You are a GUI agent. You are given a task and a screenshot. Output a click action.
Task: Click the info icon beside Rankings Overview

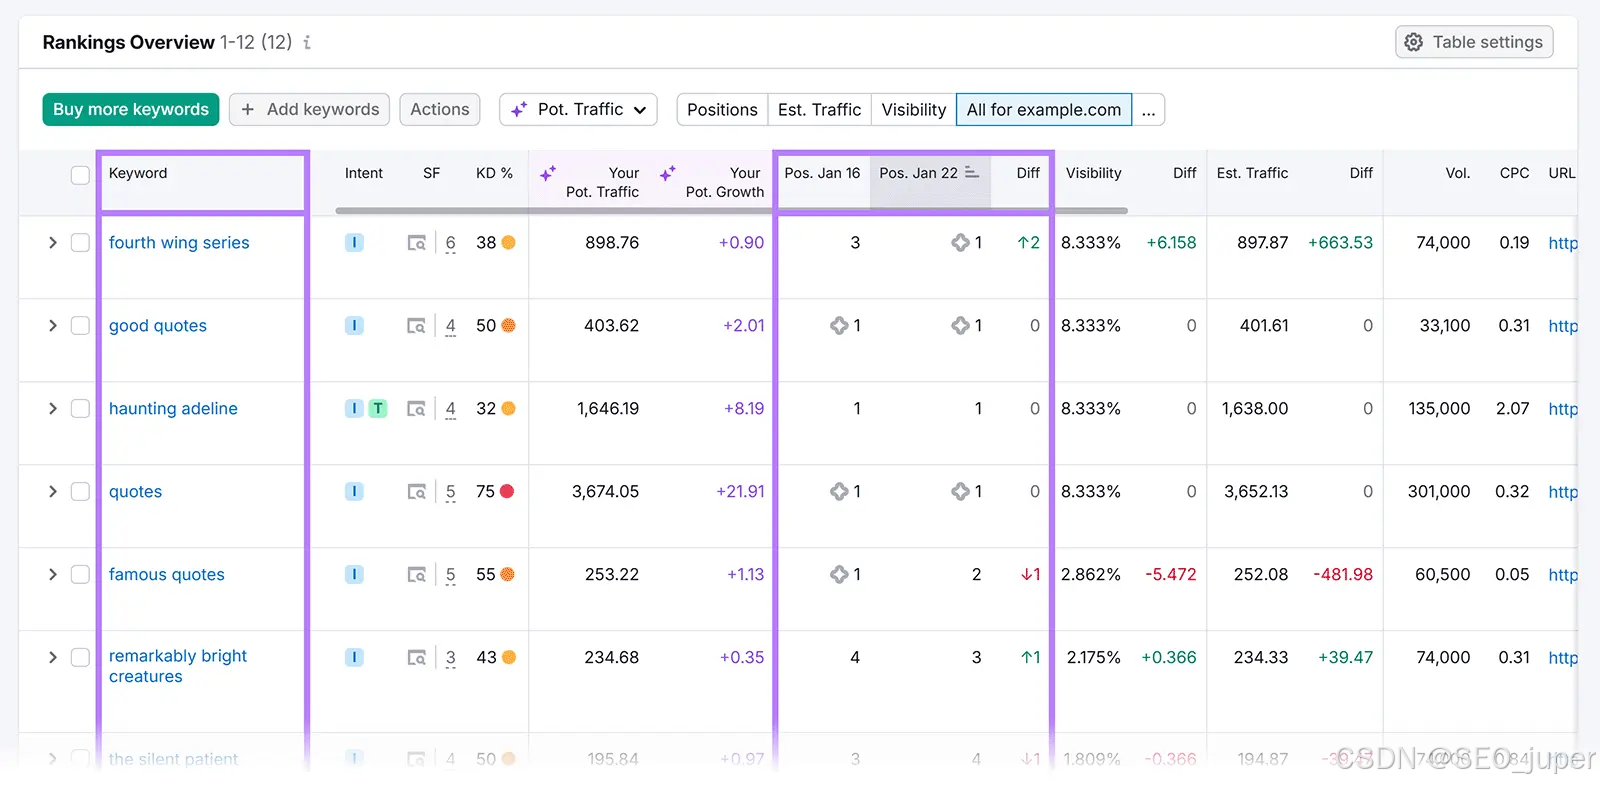(307, 42)
